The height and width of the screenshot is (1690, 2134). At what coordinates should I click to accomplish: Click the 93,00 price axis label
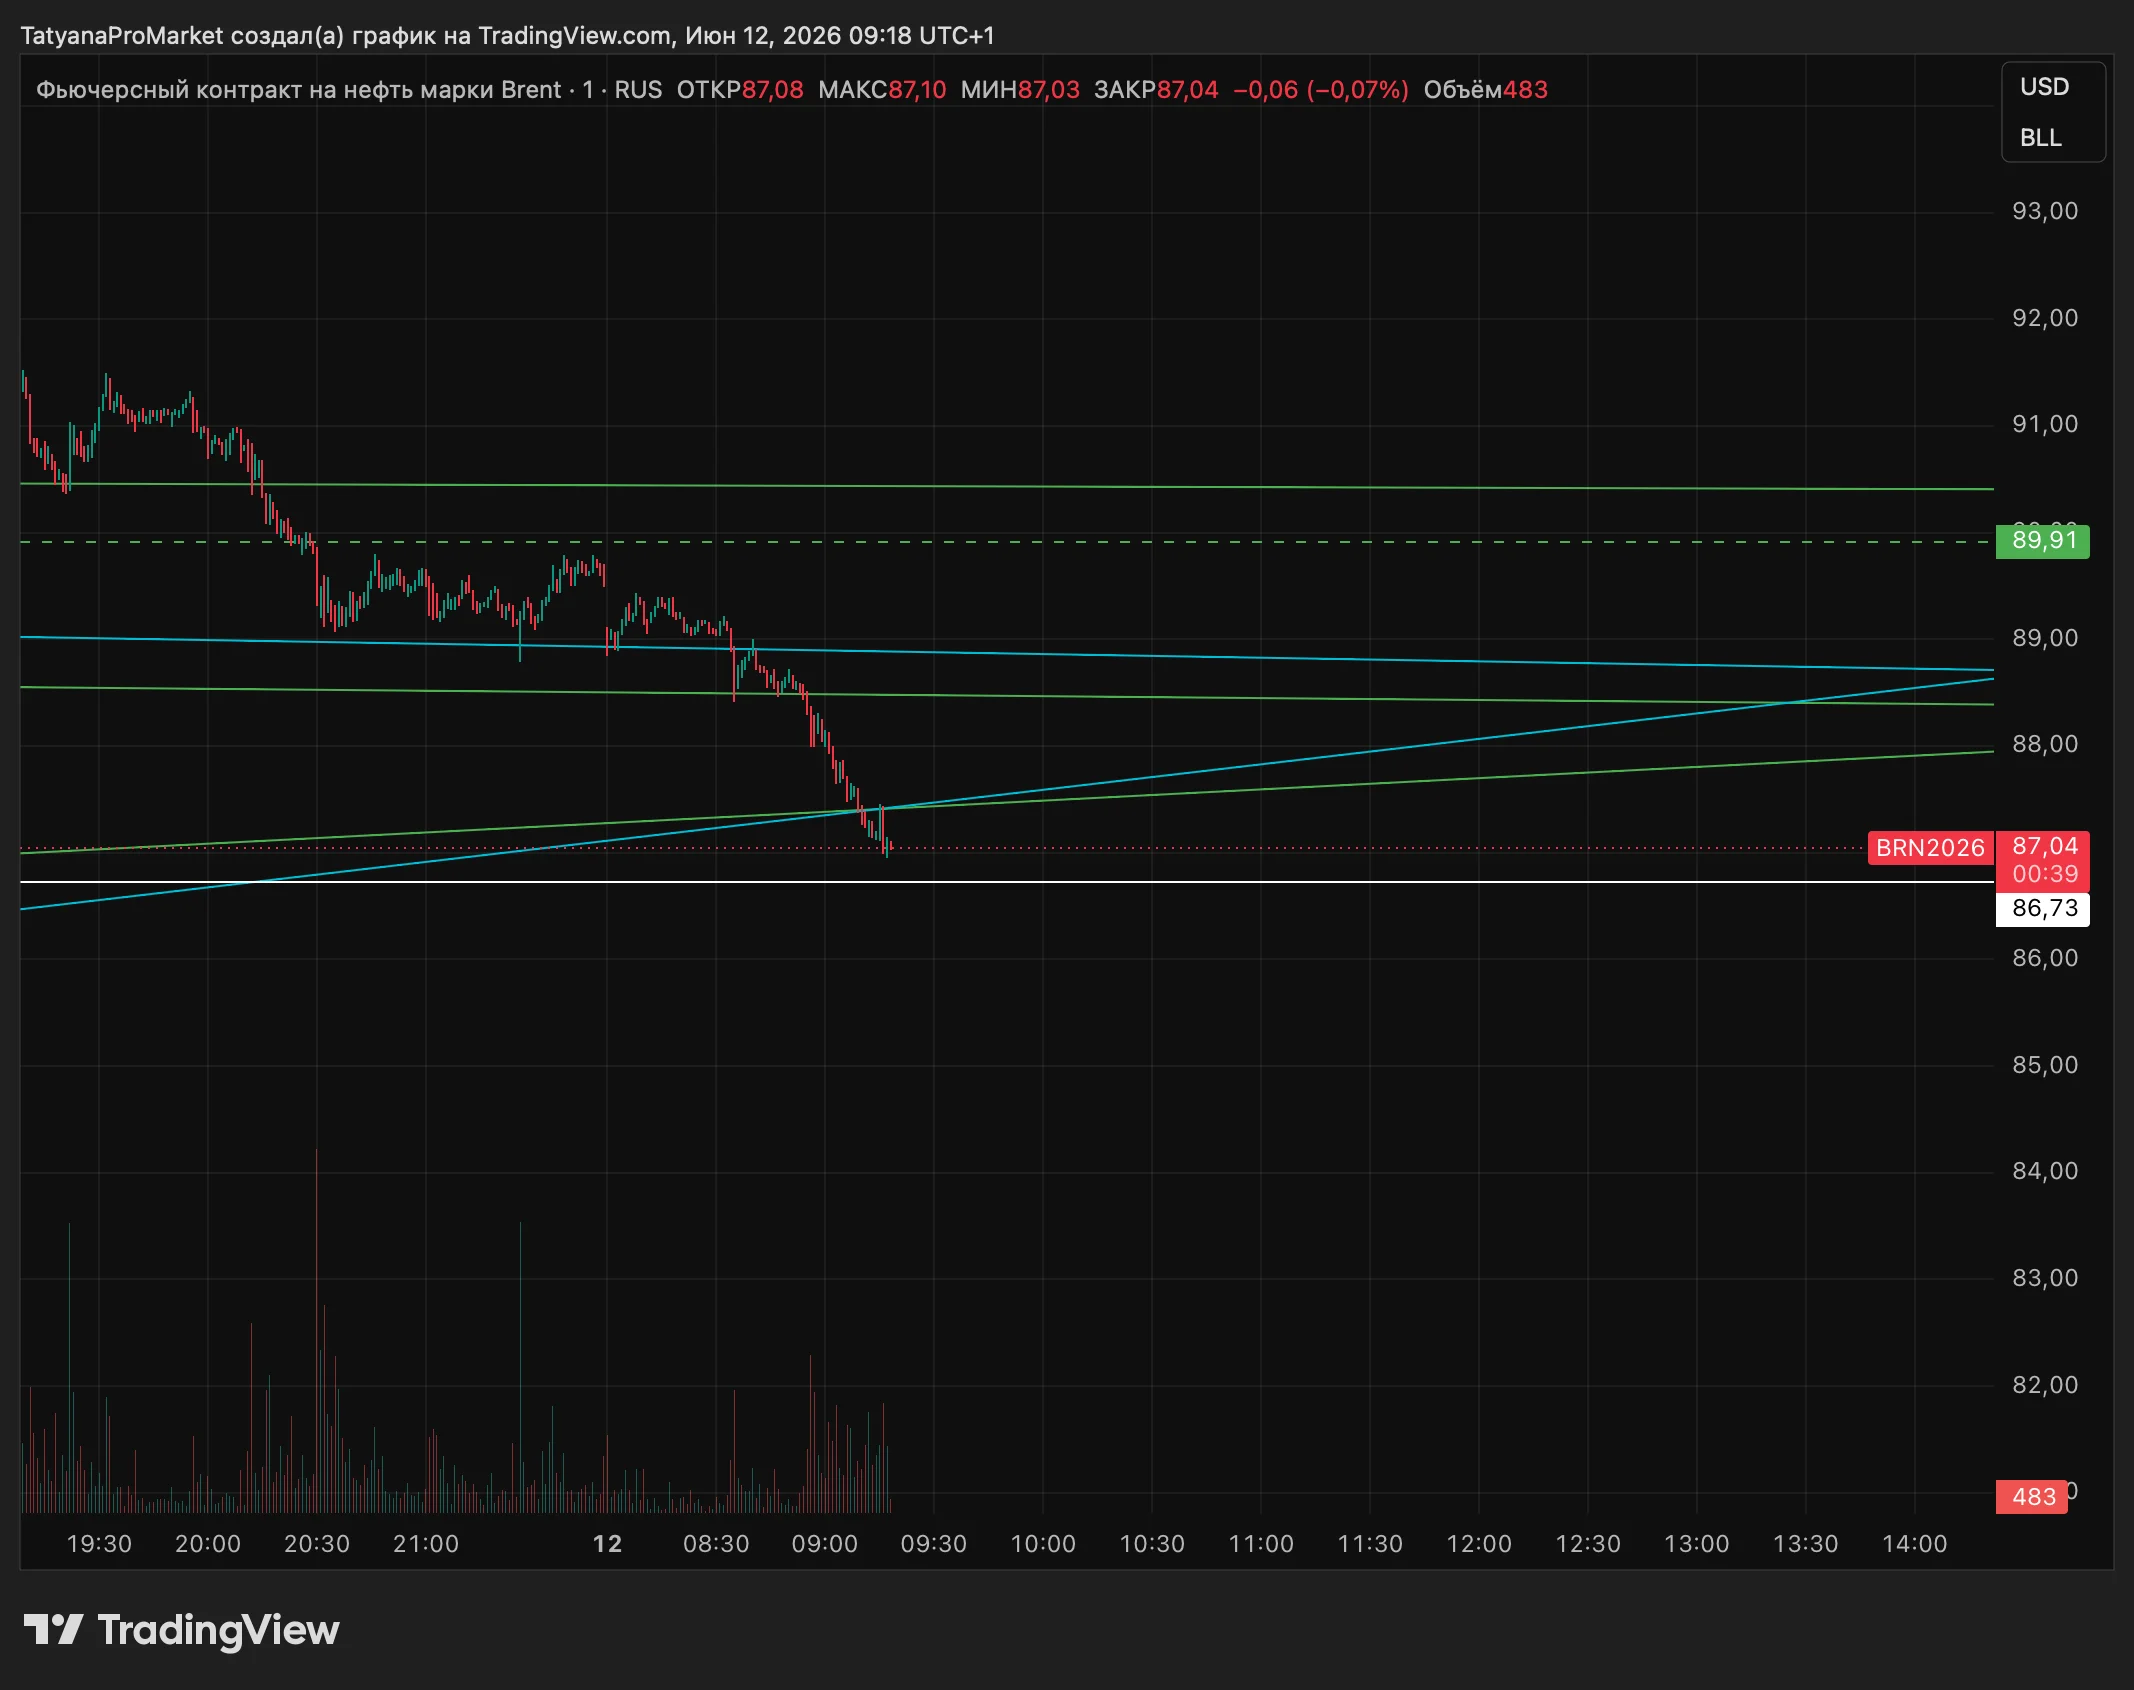(x=2044, y=211)
